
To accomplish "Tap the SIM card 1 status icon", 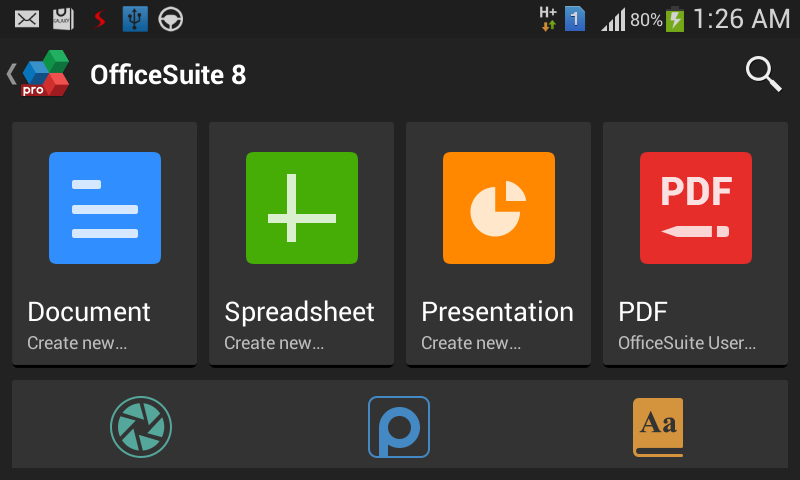I will point(574,19).
